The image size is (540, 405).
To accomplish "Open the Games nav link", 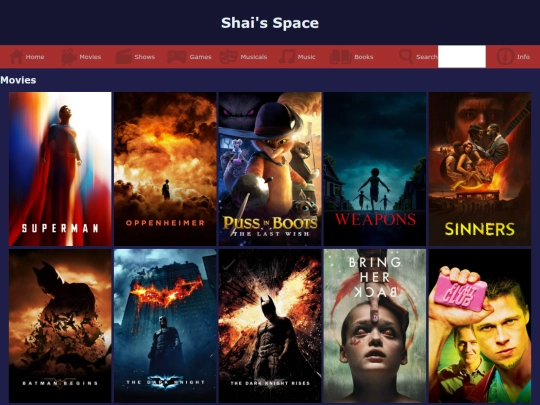I will [x=200, y=57].
